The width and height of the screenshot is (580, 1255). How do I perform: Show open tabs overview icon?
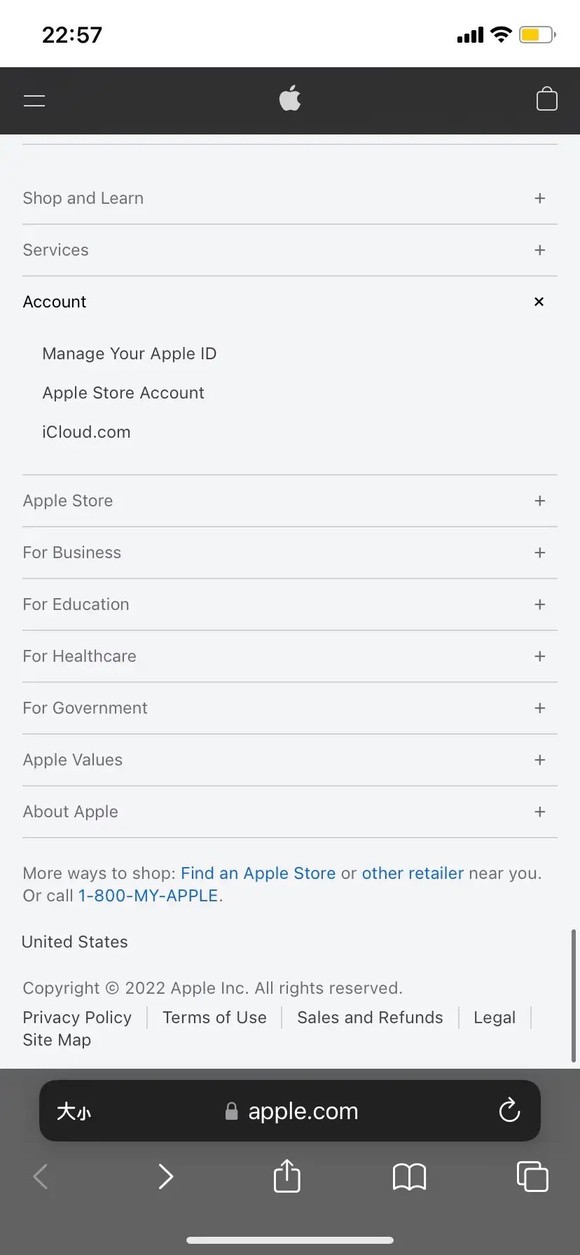[532, 1176]
